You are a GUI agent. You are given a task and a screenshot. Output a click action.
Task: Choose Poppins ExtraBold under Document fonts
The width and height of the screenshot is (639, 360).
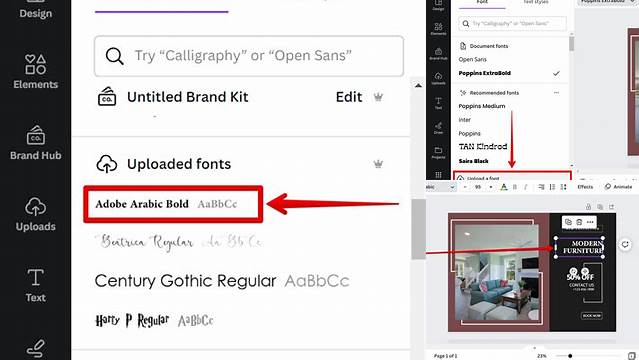click(x=485, y=73)
